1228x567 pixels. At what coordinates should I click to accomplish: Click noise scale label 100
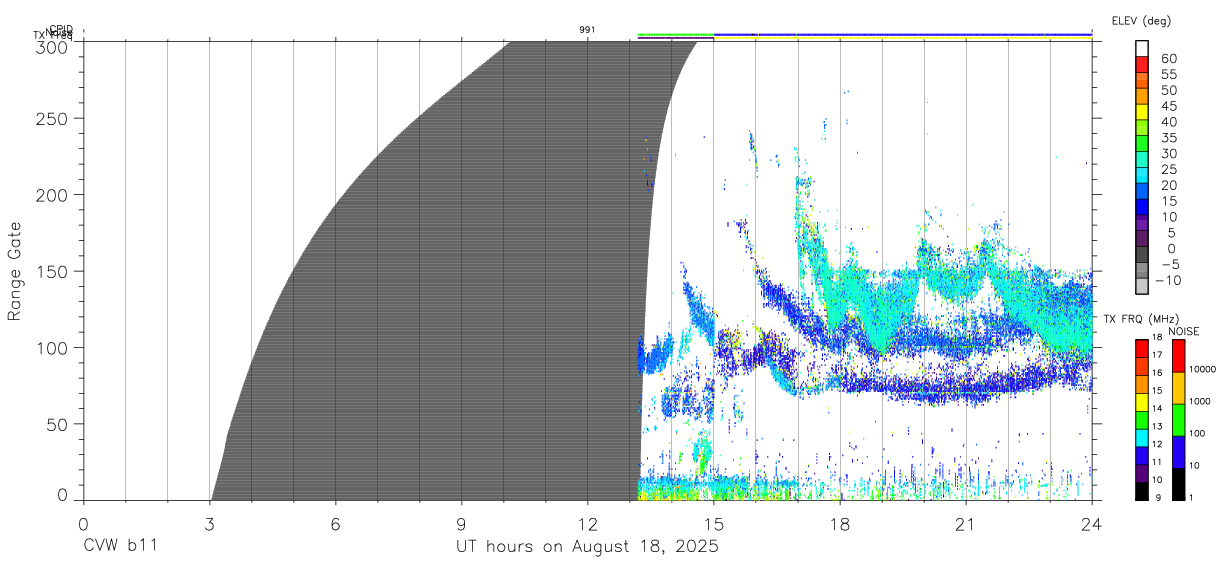coord(1197,434)
